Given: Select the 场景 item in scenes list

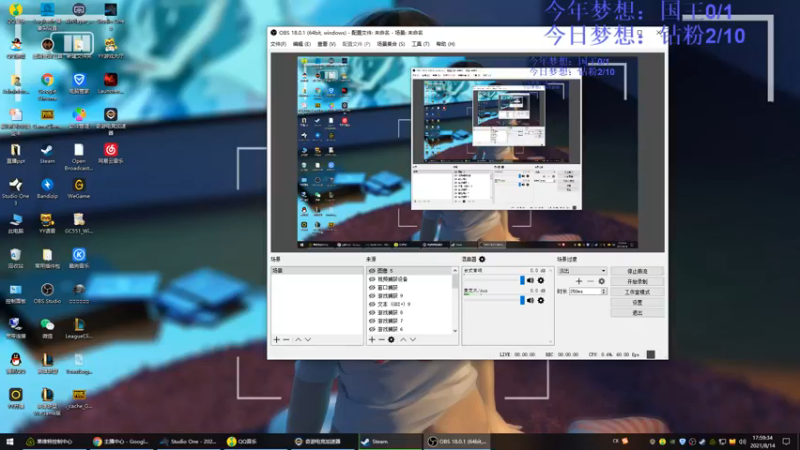Looking at the screenshot, I should click(x=317, y=271).
